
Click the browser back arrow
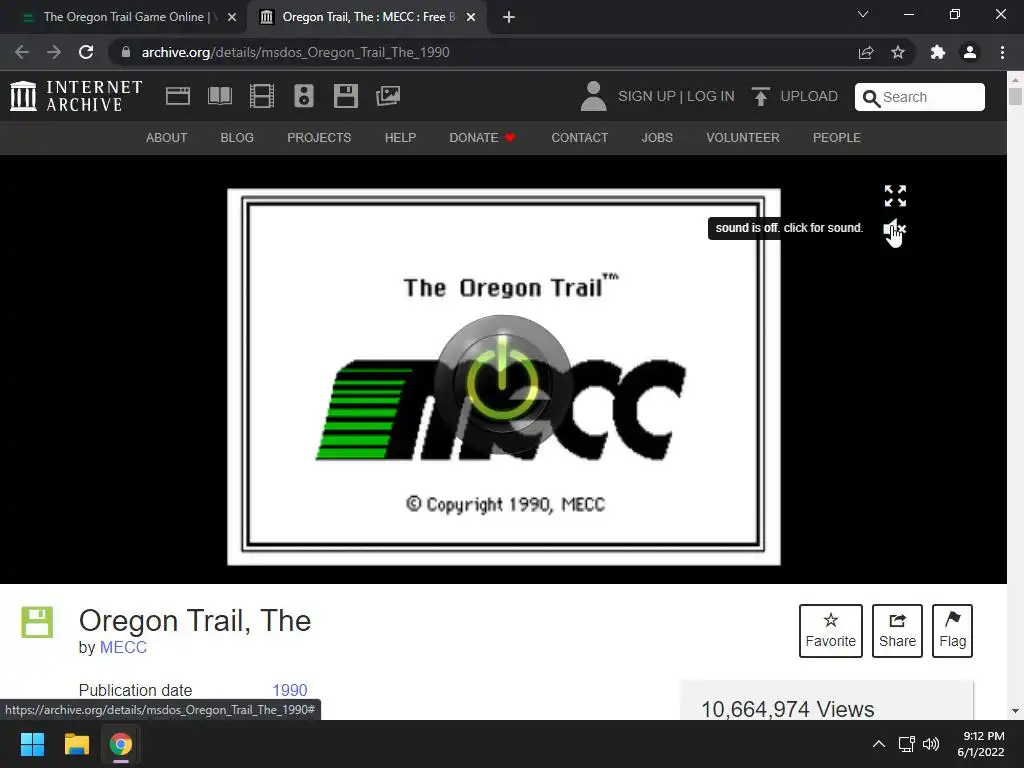pos(22,52)
